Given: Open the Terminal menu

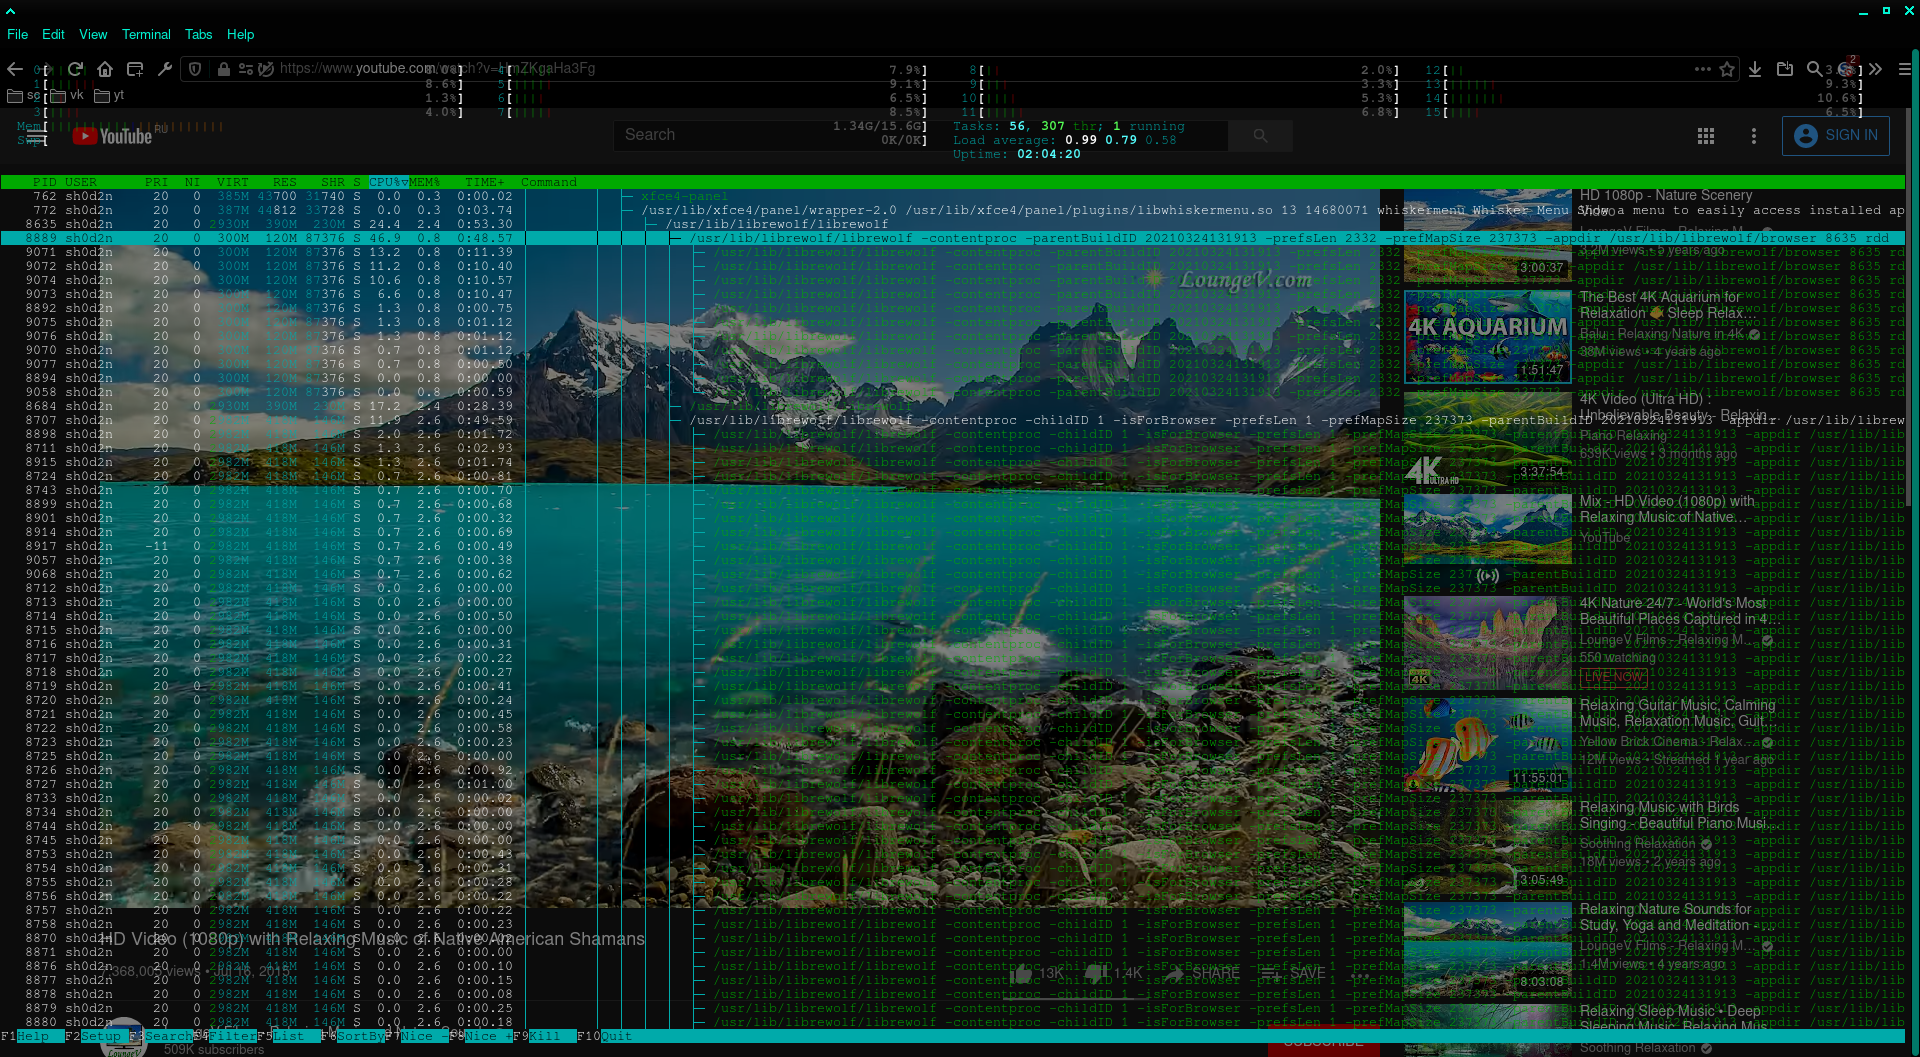Looking at the screenshot, I should tap(146, 34).
